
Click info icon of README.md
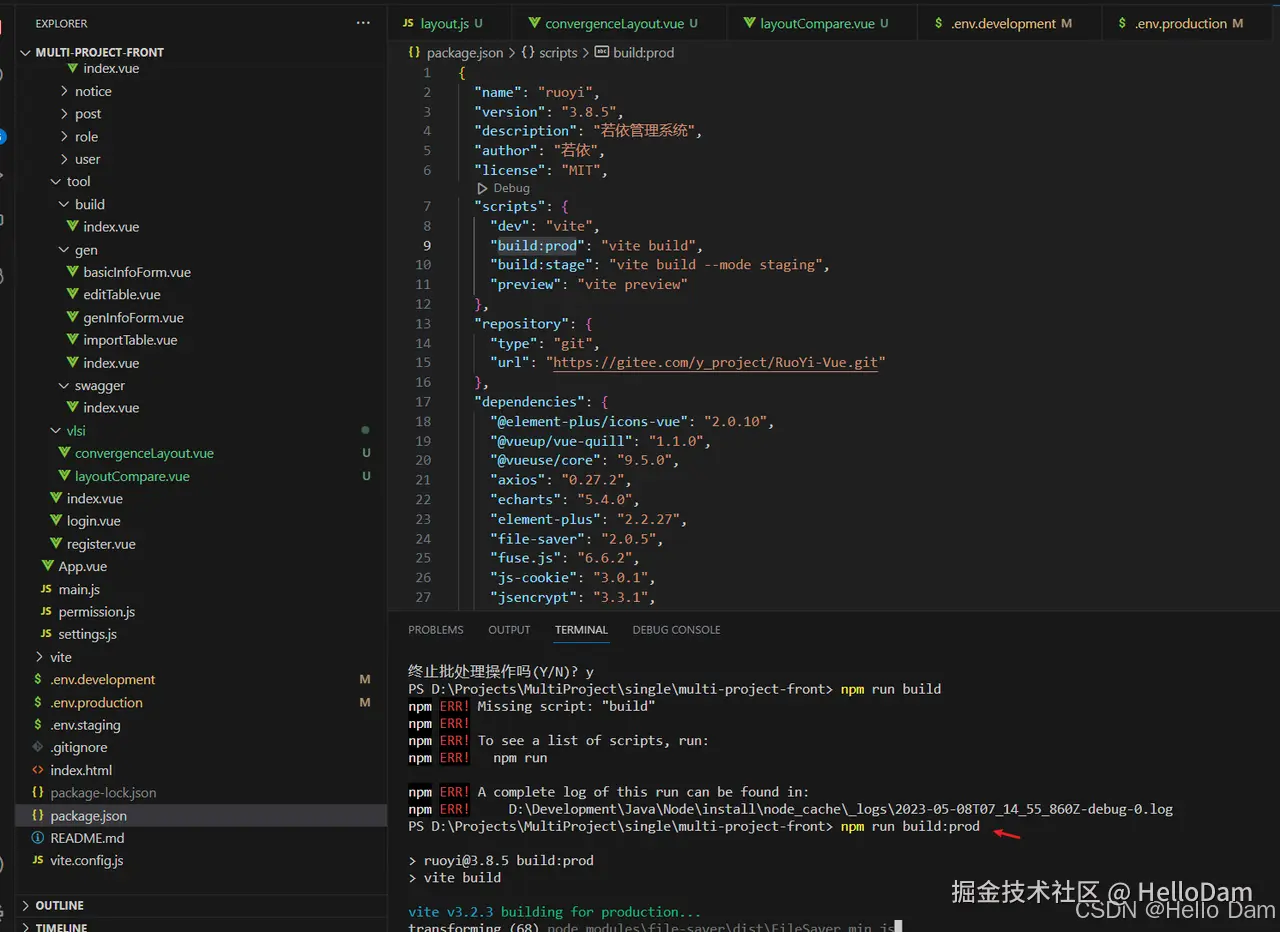click(38, 838)
